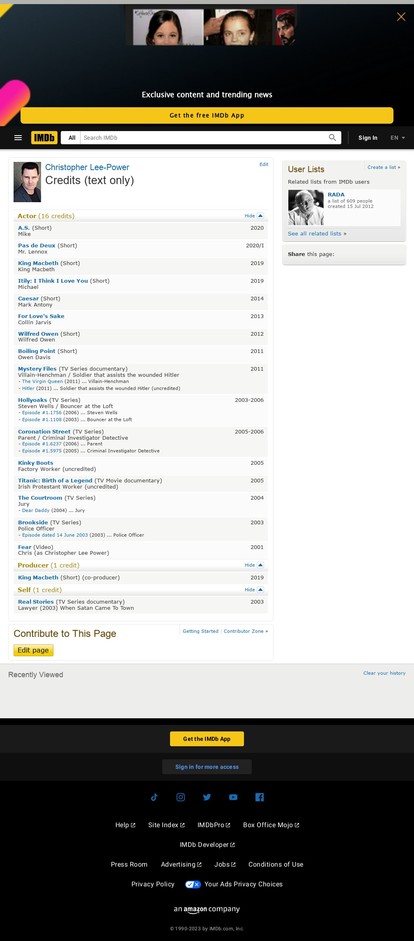Viewport: 414px width, 941px height.
Task: Click the IMDb logo home icon
Action: (44, 137)
